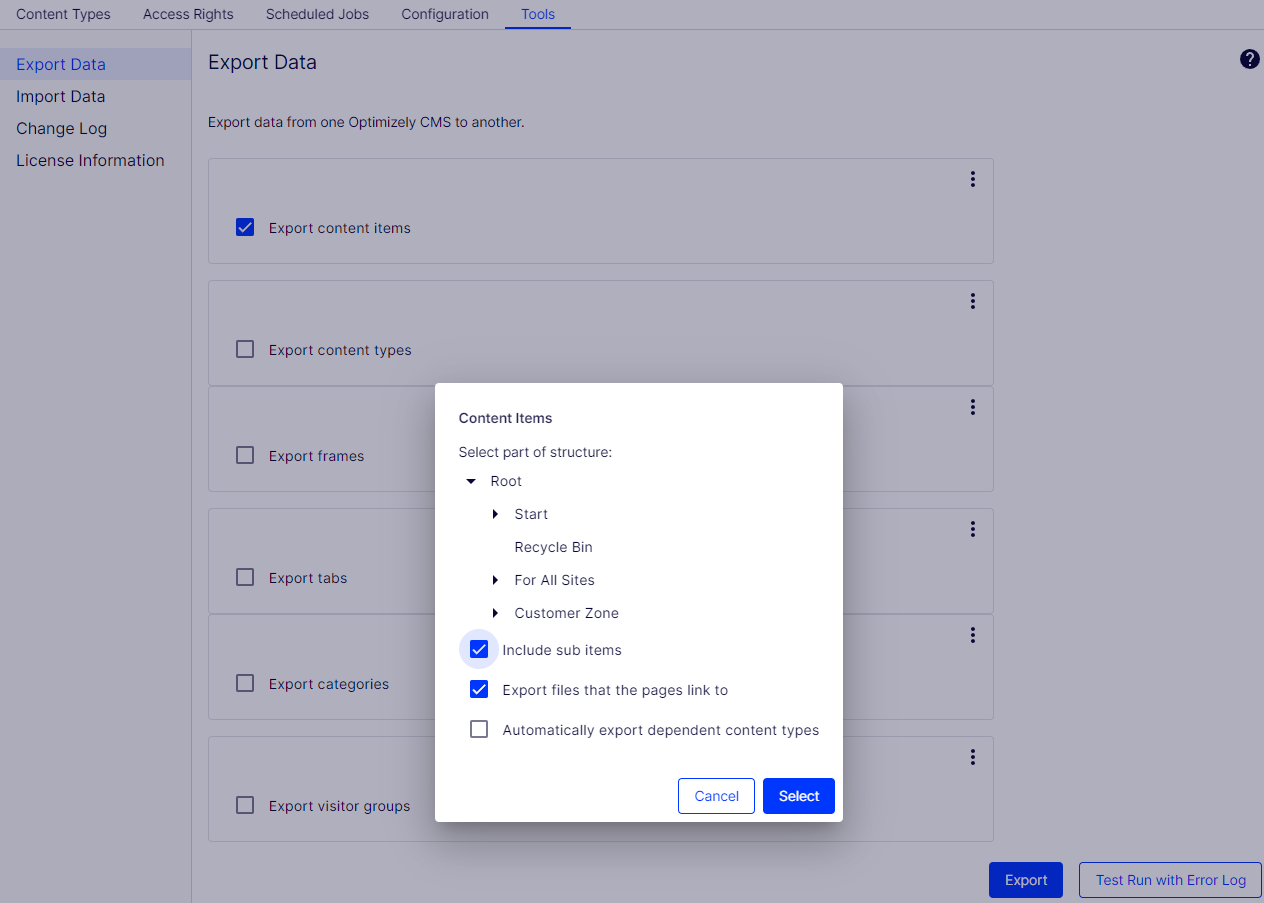Viewport: 1264px width, 903px height.
Task: Open Change Log in the sidebar
Action: 95,128
